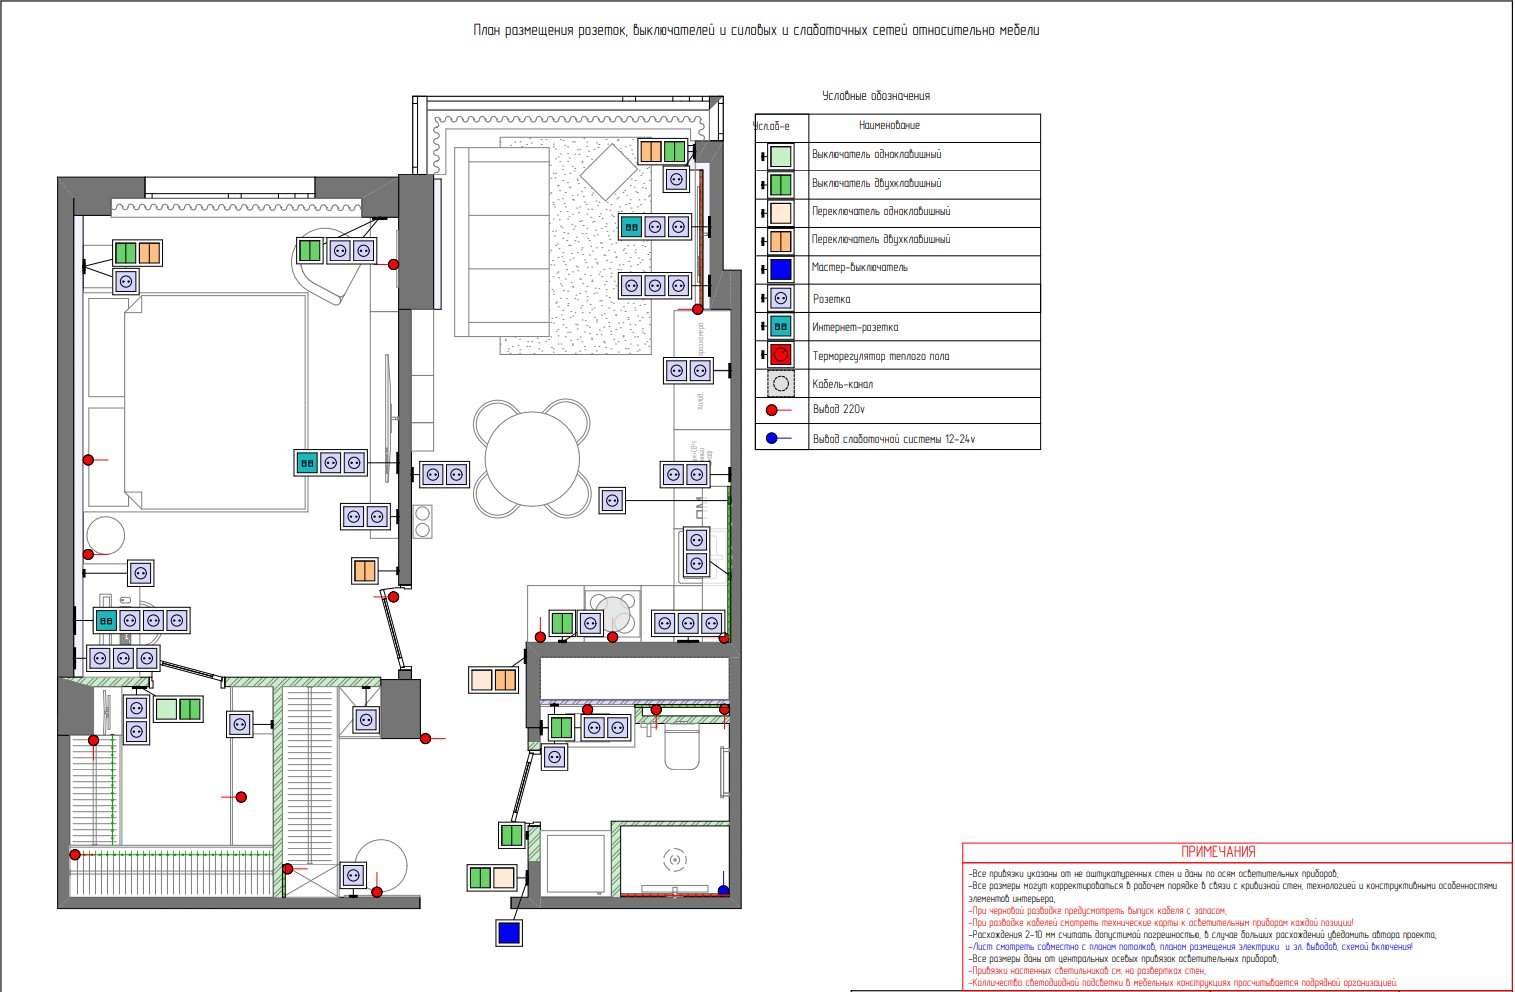Click the lone socket symbol right of the round dining table

[612, 500]
